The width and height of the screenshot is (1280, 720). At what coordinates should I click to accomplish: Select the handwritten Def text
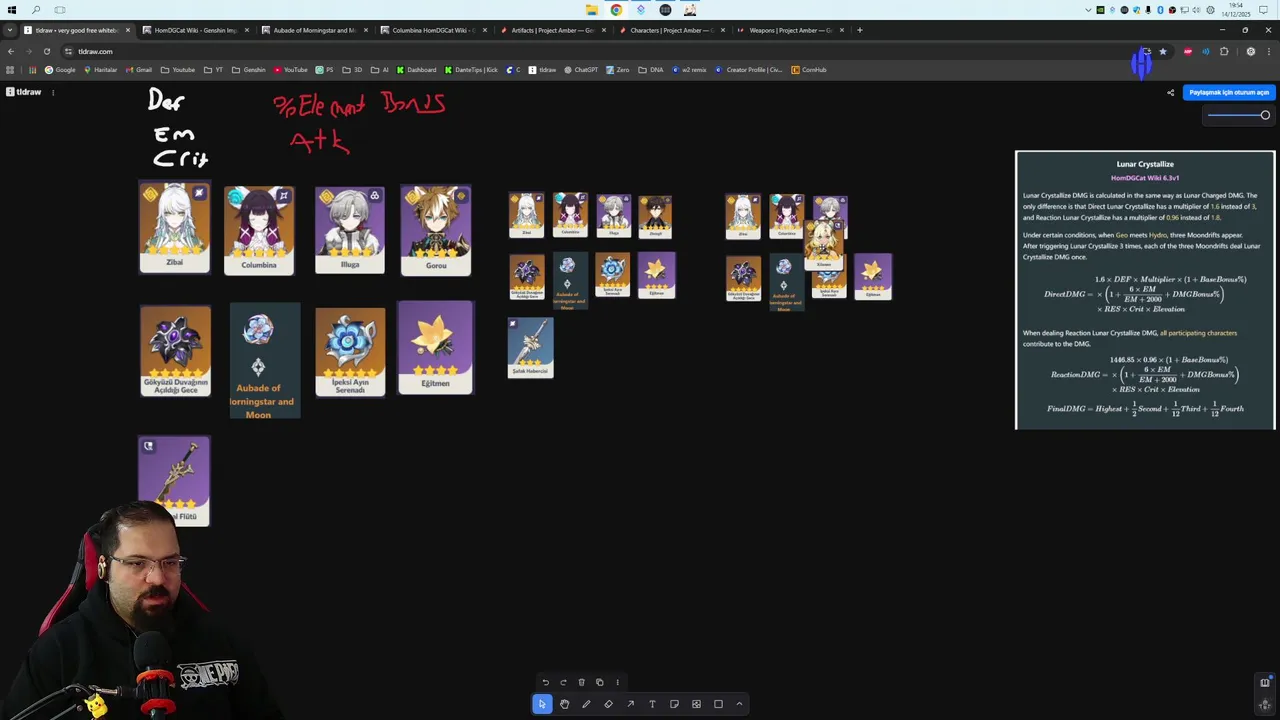click(x=166, y=100)
